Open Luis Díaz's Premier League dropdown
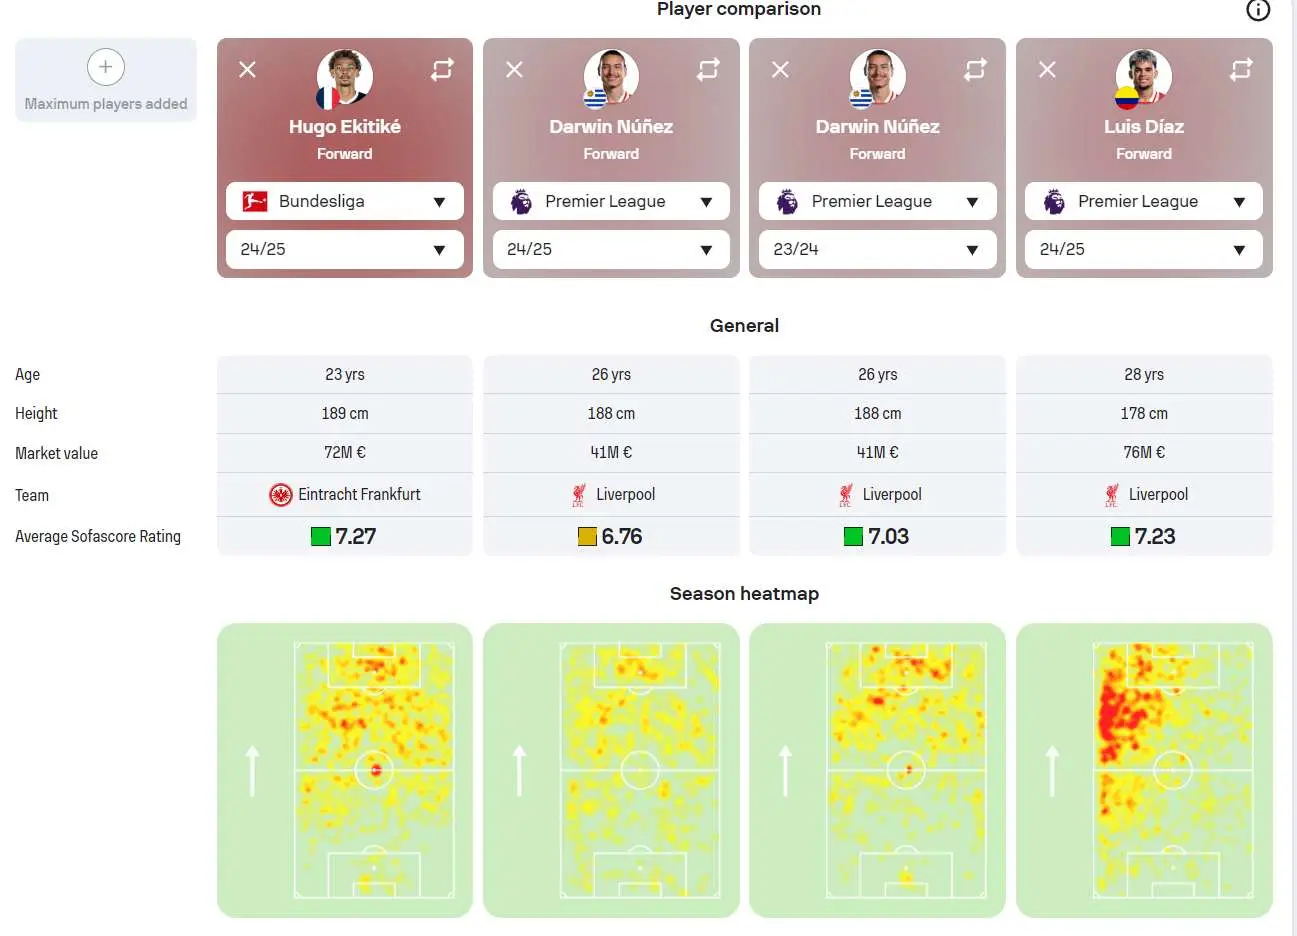Image resolution: width=1297 pixels, height=936 pixels. pyautogui.click(x=1144, y=201)
